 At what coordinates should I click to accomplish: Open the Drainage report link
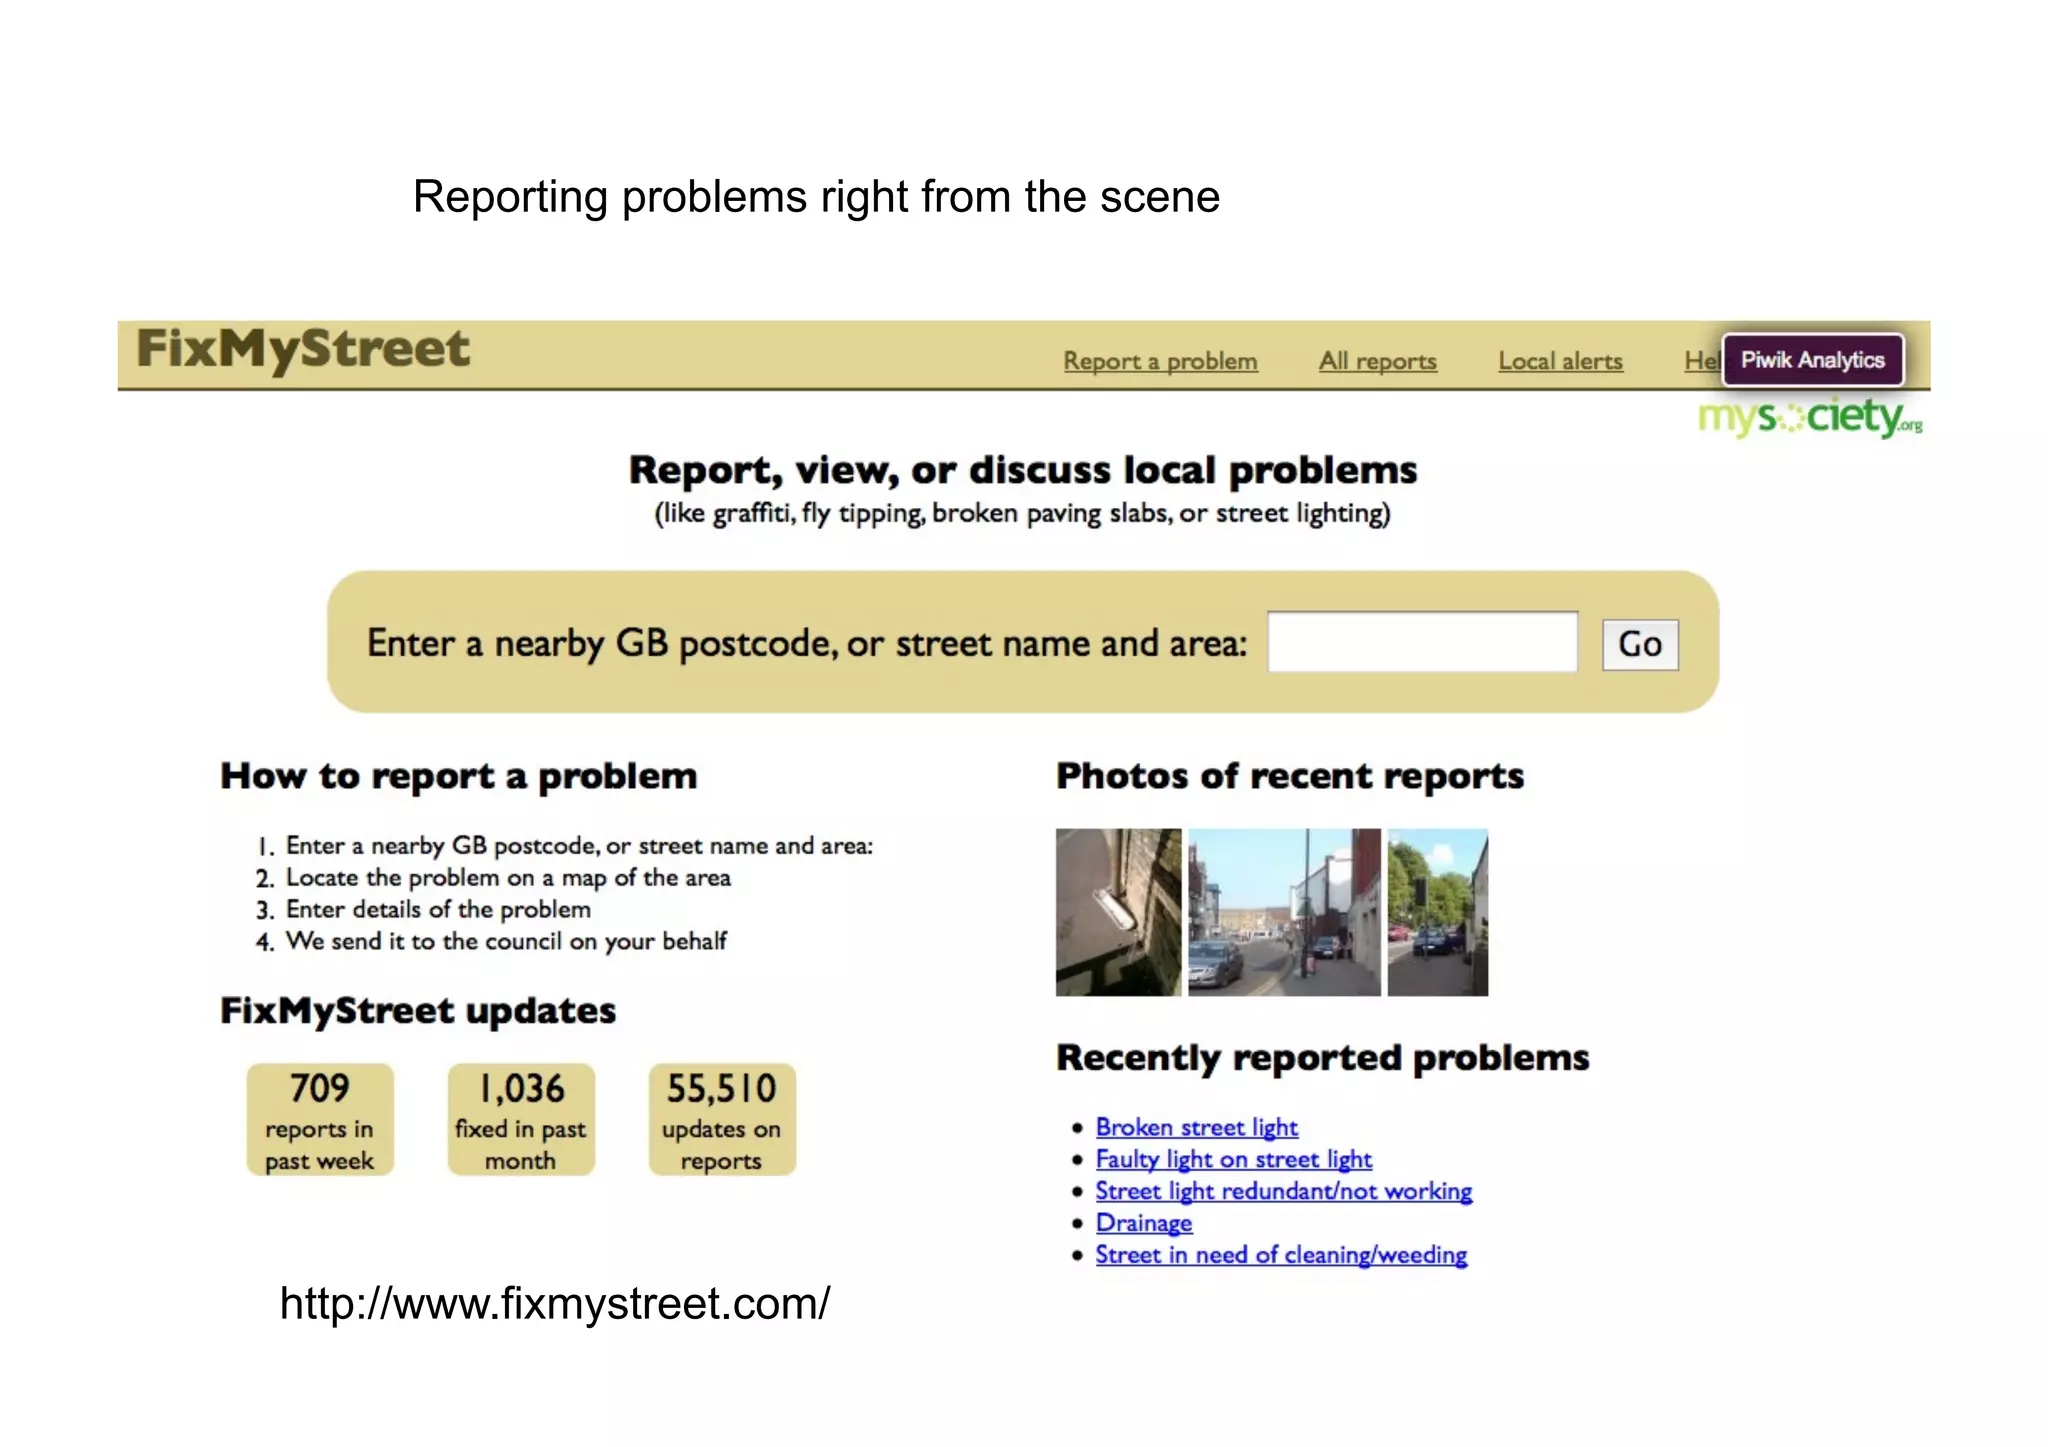pos(1144,1224)
